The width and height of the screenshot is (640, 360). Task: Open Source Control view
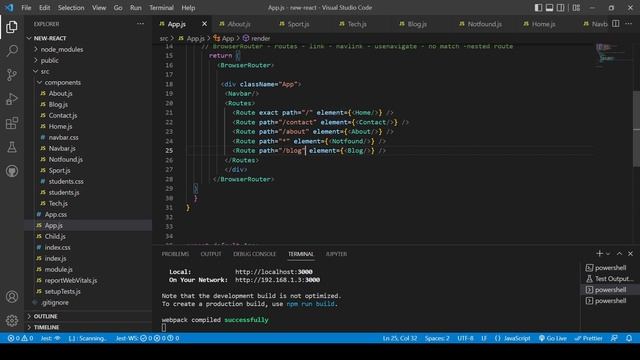point(12,75)
